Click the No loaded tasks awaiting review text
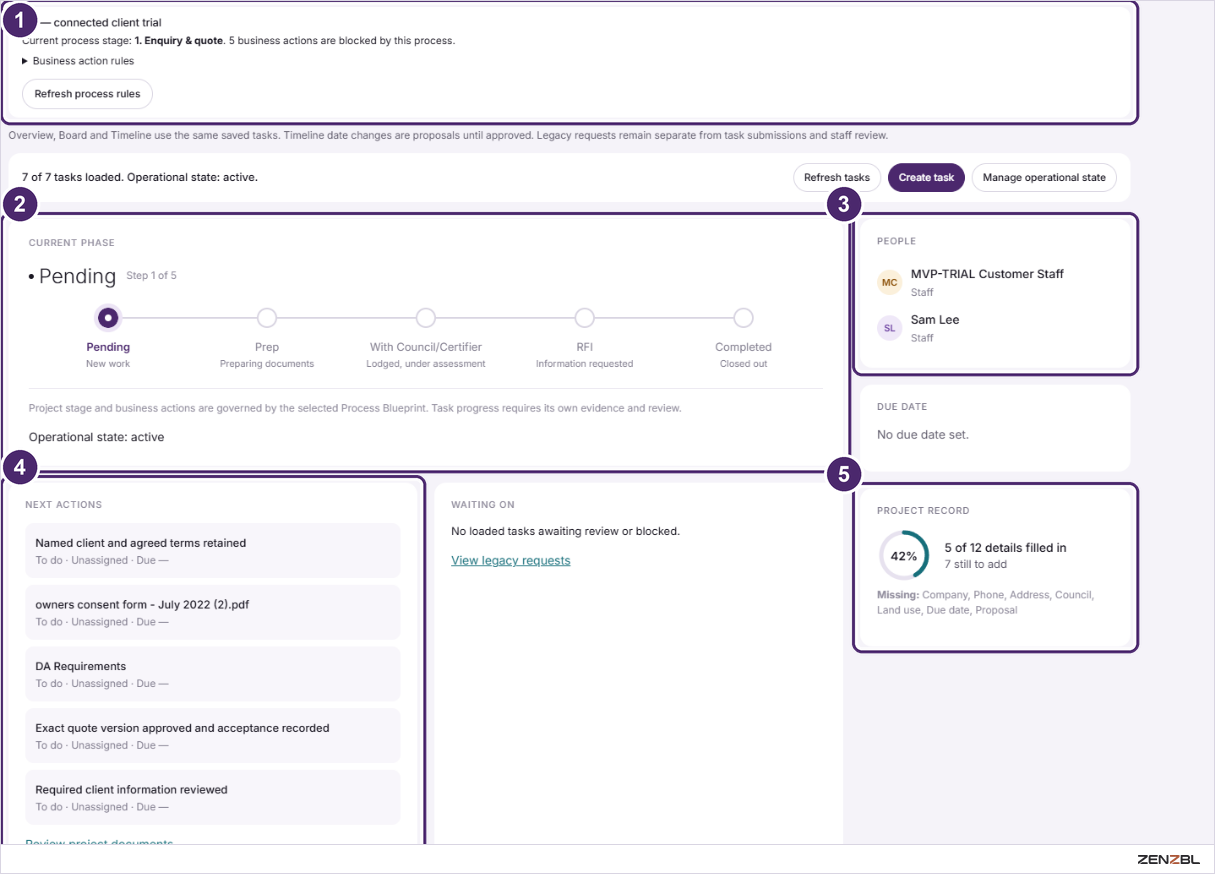The height and width of the screenshot is (874, 1215). click(x=565, y=531)
